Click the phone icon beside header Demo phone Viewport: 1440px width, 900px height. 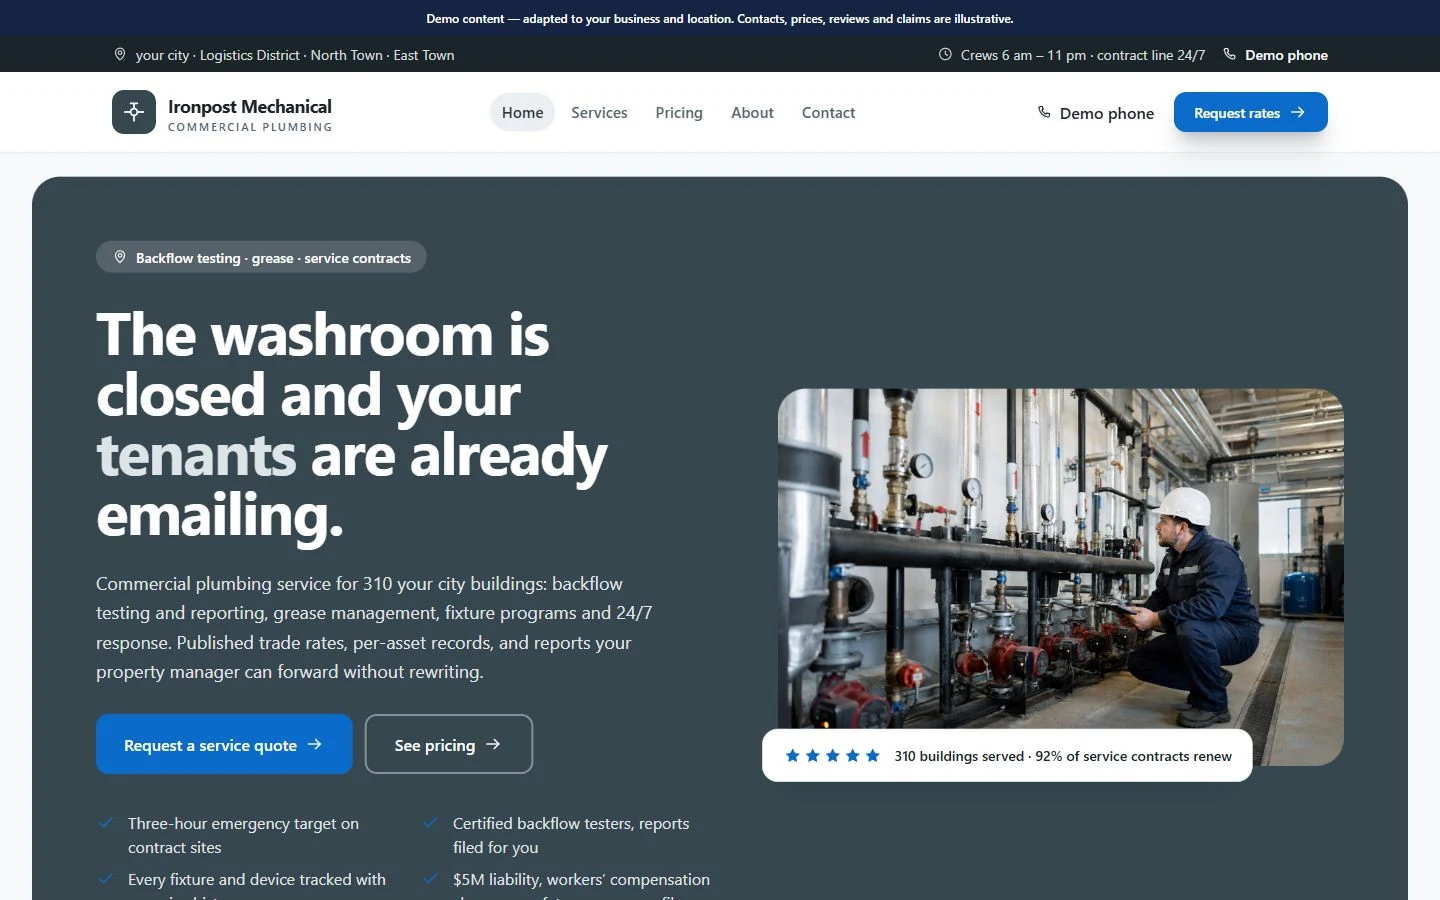tap(1044, 113)
